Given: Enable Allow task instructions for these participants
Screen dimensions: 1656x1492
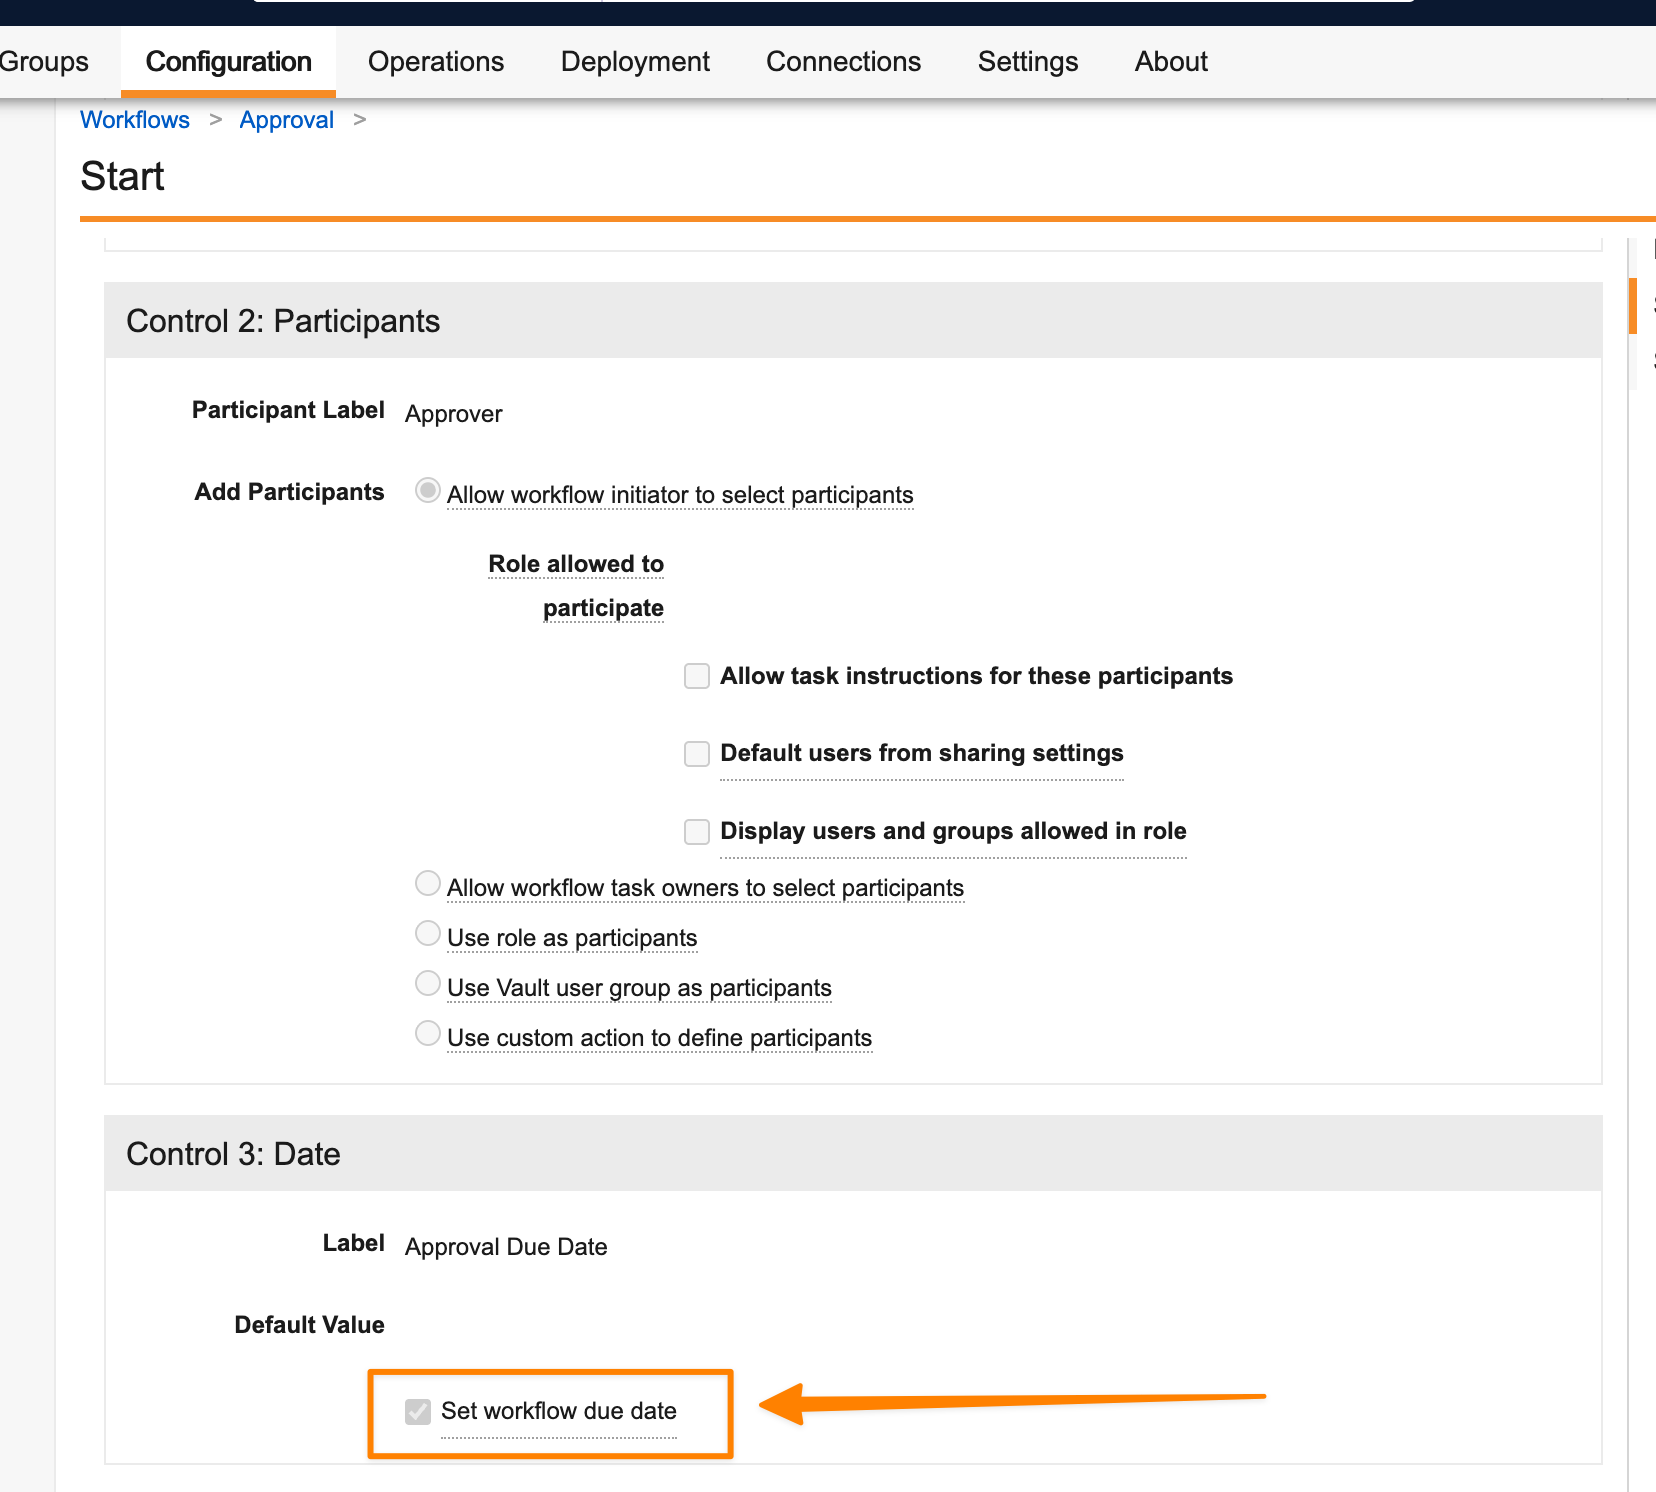Looking at the screenshot, I should click(x=697, y=677).
